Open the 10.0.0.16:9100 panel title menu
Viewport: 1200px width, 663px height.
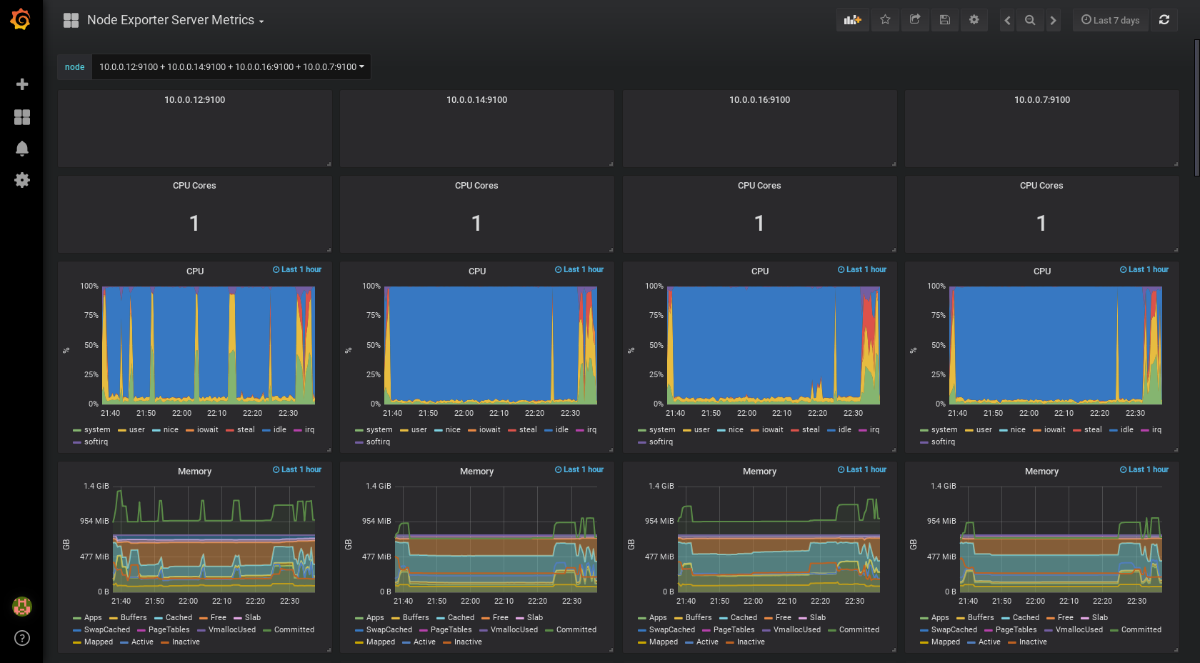coord(760,100)
